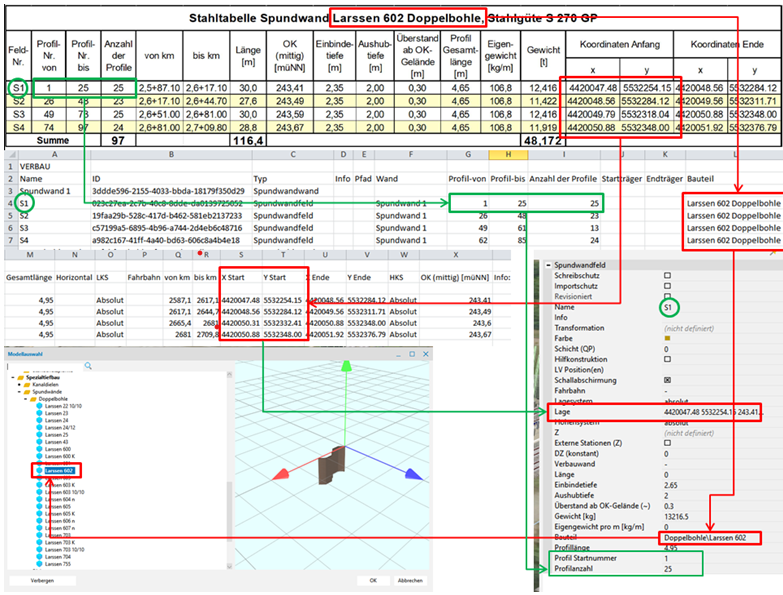Confirm Modellauswahl with the OK button
The image size is (783, 595).
373,581
